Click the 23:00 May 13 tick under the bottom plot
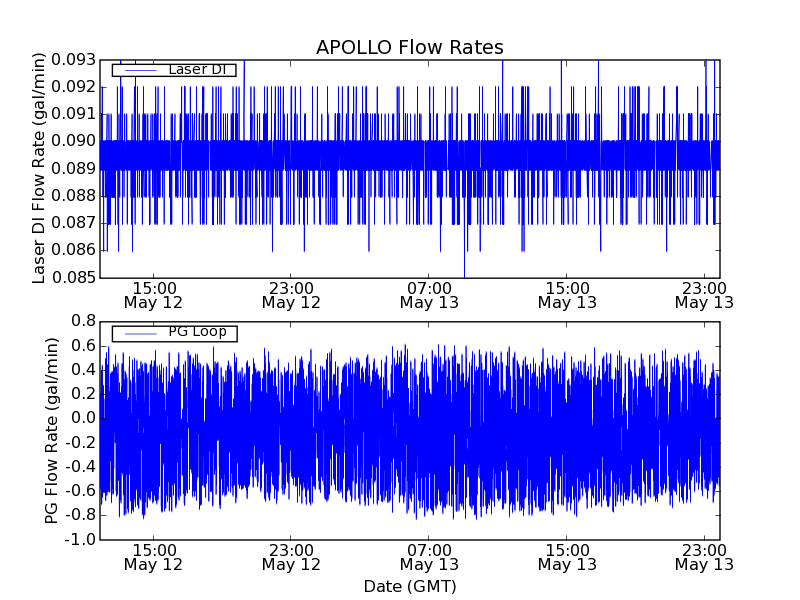Viewport: 800px width, 600px height. tap(704, 556)
